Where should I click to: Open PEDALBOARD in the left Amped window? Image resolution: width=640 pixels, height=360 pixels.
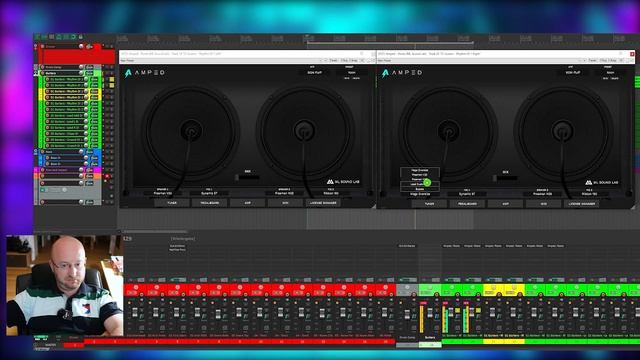click(x=209, y=203)
